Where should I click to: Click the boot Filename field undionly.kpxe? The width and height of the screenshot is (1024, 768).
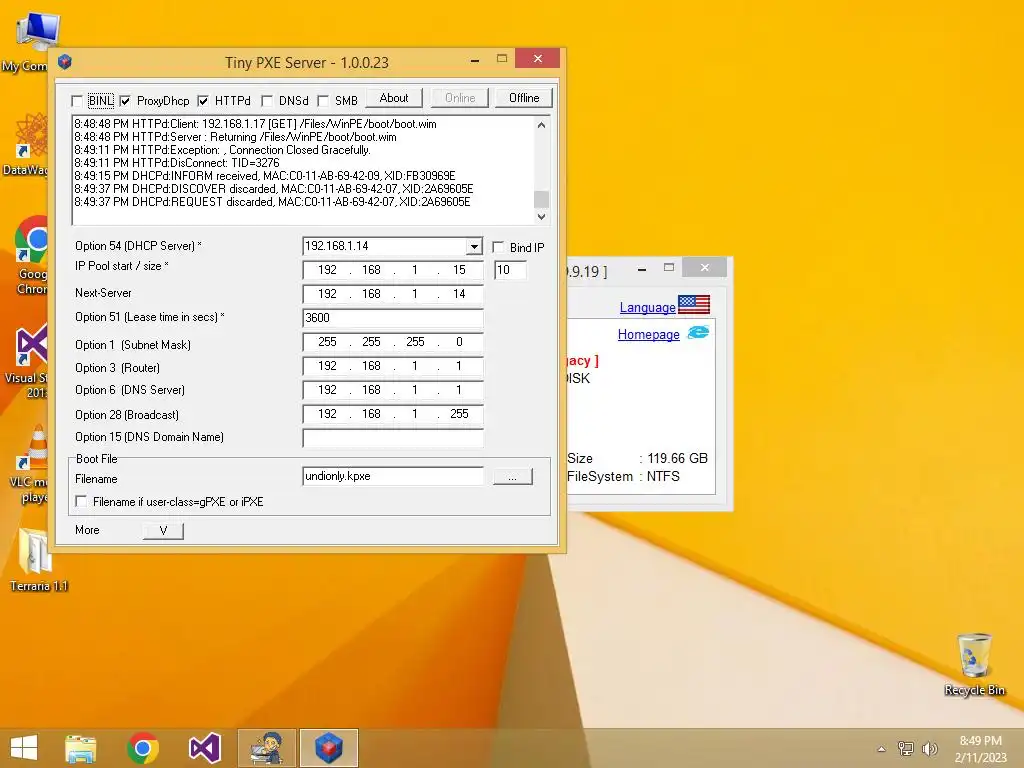click(393, 476)
